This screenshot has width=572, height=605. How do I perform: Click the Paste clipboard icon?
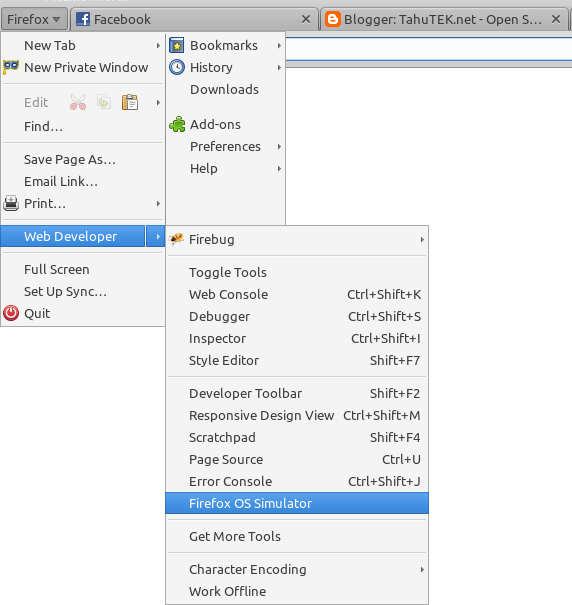pyautogui.click(x=130, y=102)
